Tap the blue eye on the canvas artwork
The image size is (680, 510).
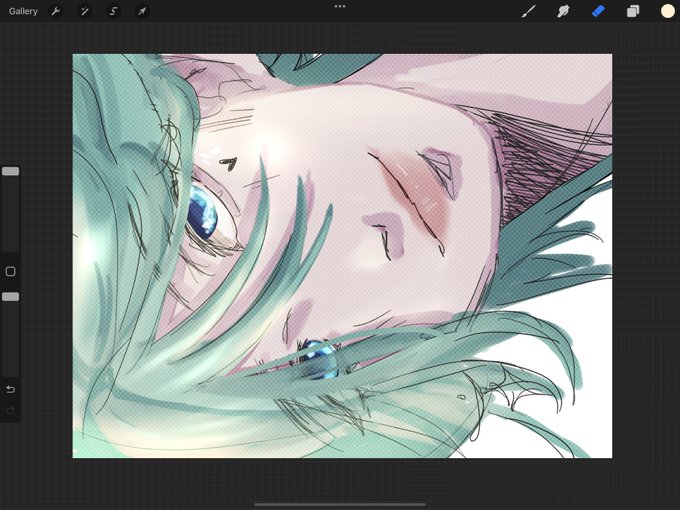point(203,211)
